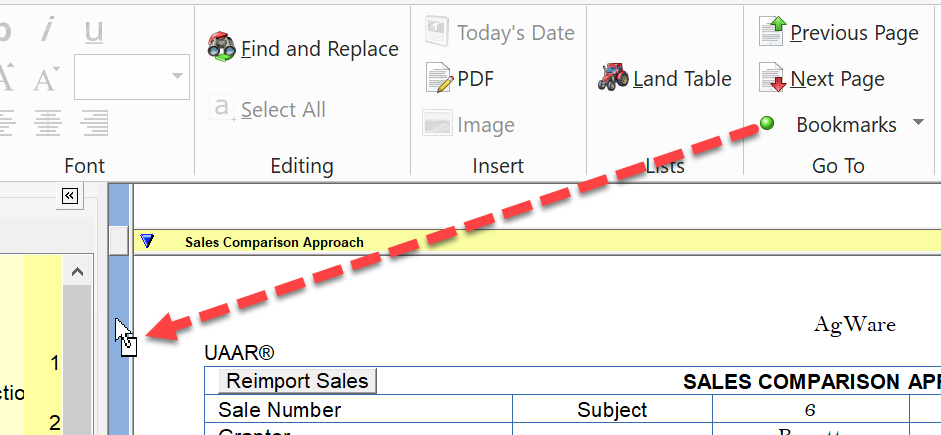Open Land Table with the tractor icon
This screenshot has width=941, height=435.
pos(613,78)
